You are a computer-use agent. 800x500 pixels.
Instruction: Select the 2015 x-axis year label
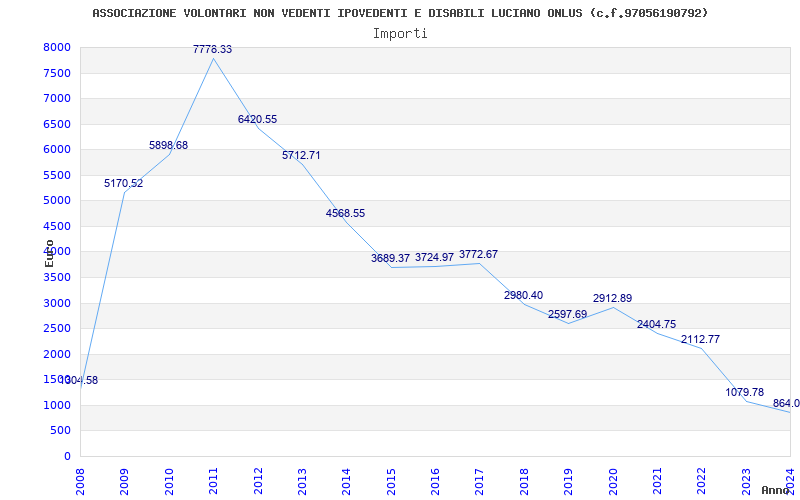(x=391, y=481)
